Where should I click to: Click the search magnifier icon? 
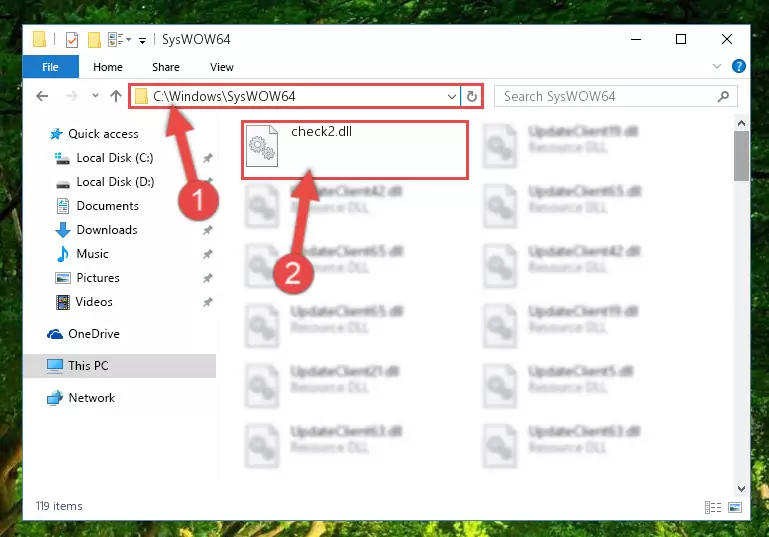click(x=723, y=97)
